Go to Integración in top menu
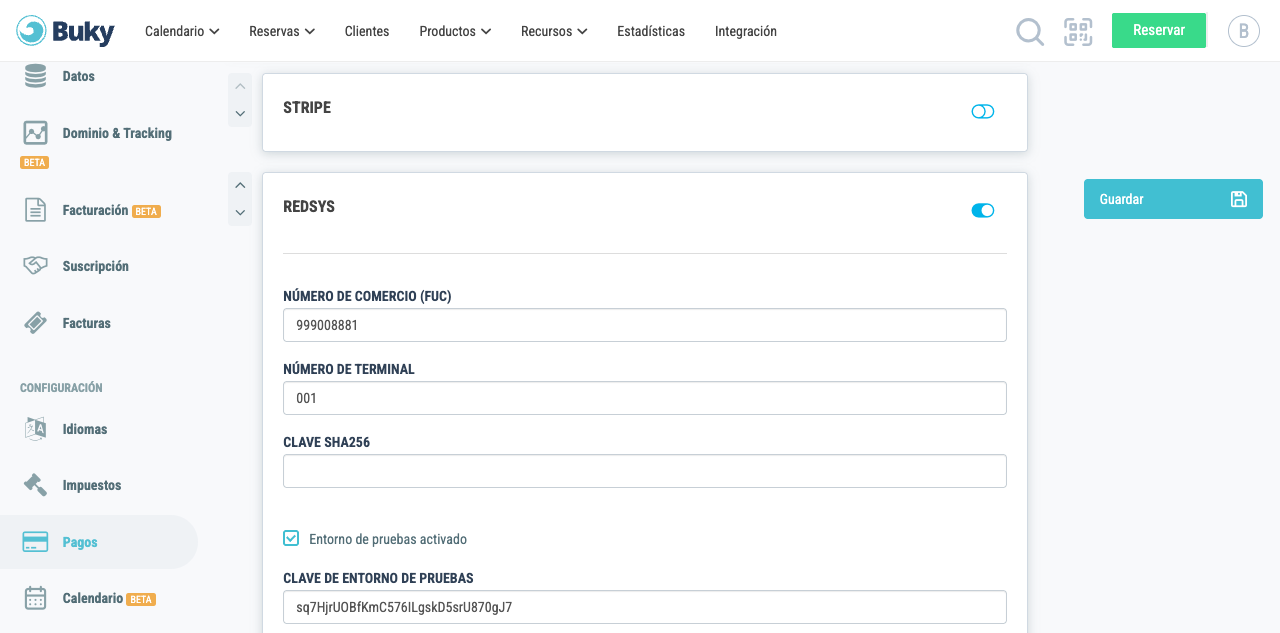The width and height of the screenshot is (1280, 633). click(x=746, y=31)
